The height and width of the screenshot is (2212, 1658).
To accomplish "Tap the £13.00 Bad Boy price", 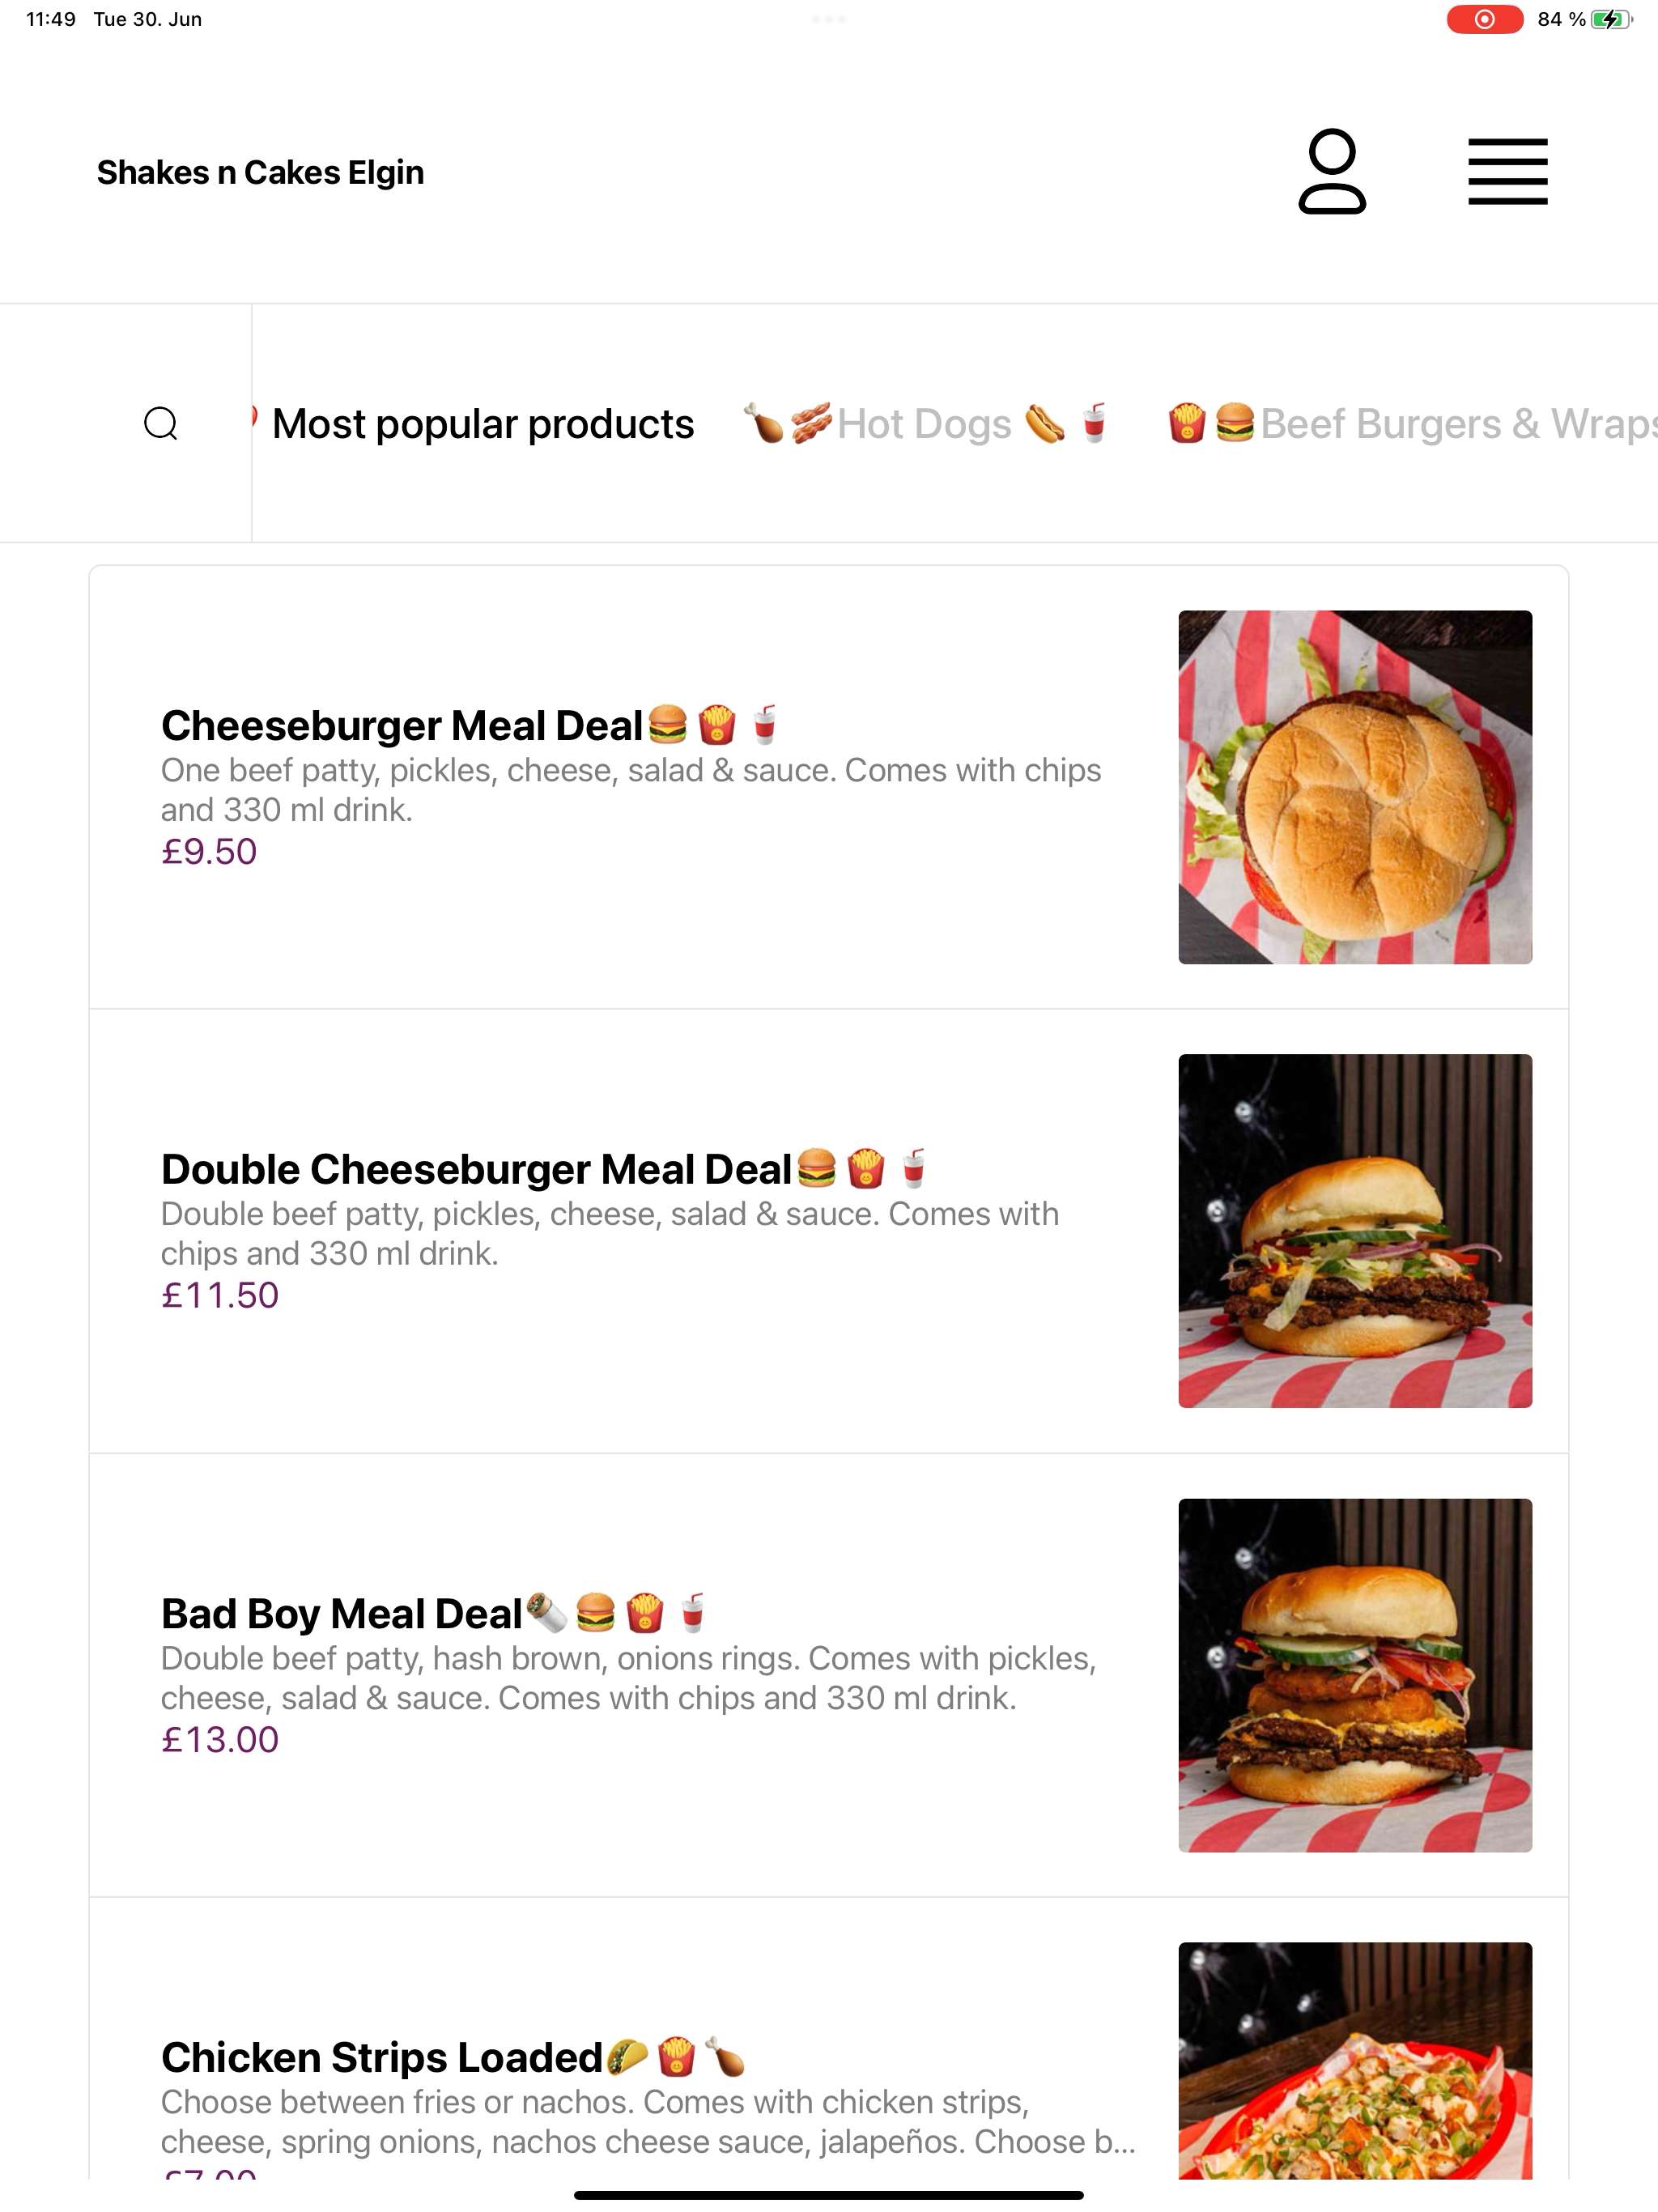I will [220, 1739].
